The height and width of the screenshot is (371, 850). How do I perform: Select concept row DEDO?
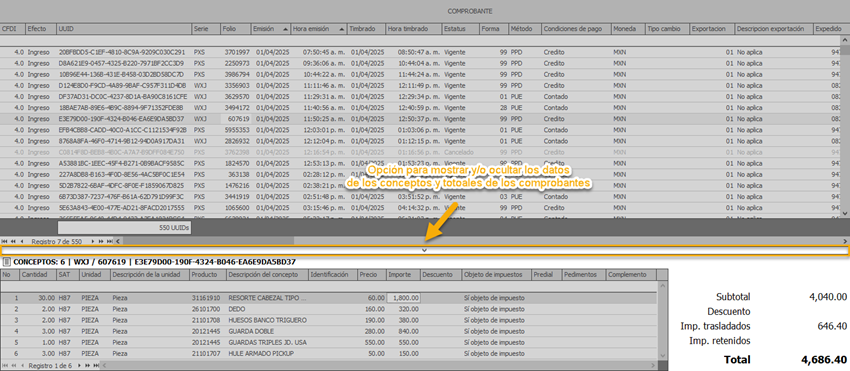click(x=328, y=309)
